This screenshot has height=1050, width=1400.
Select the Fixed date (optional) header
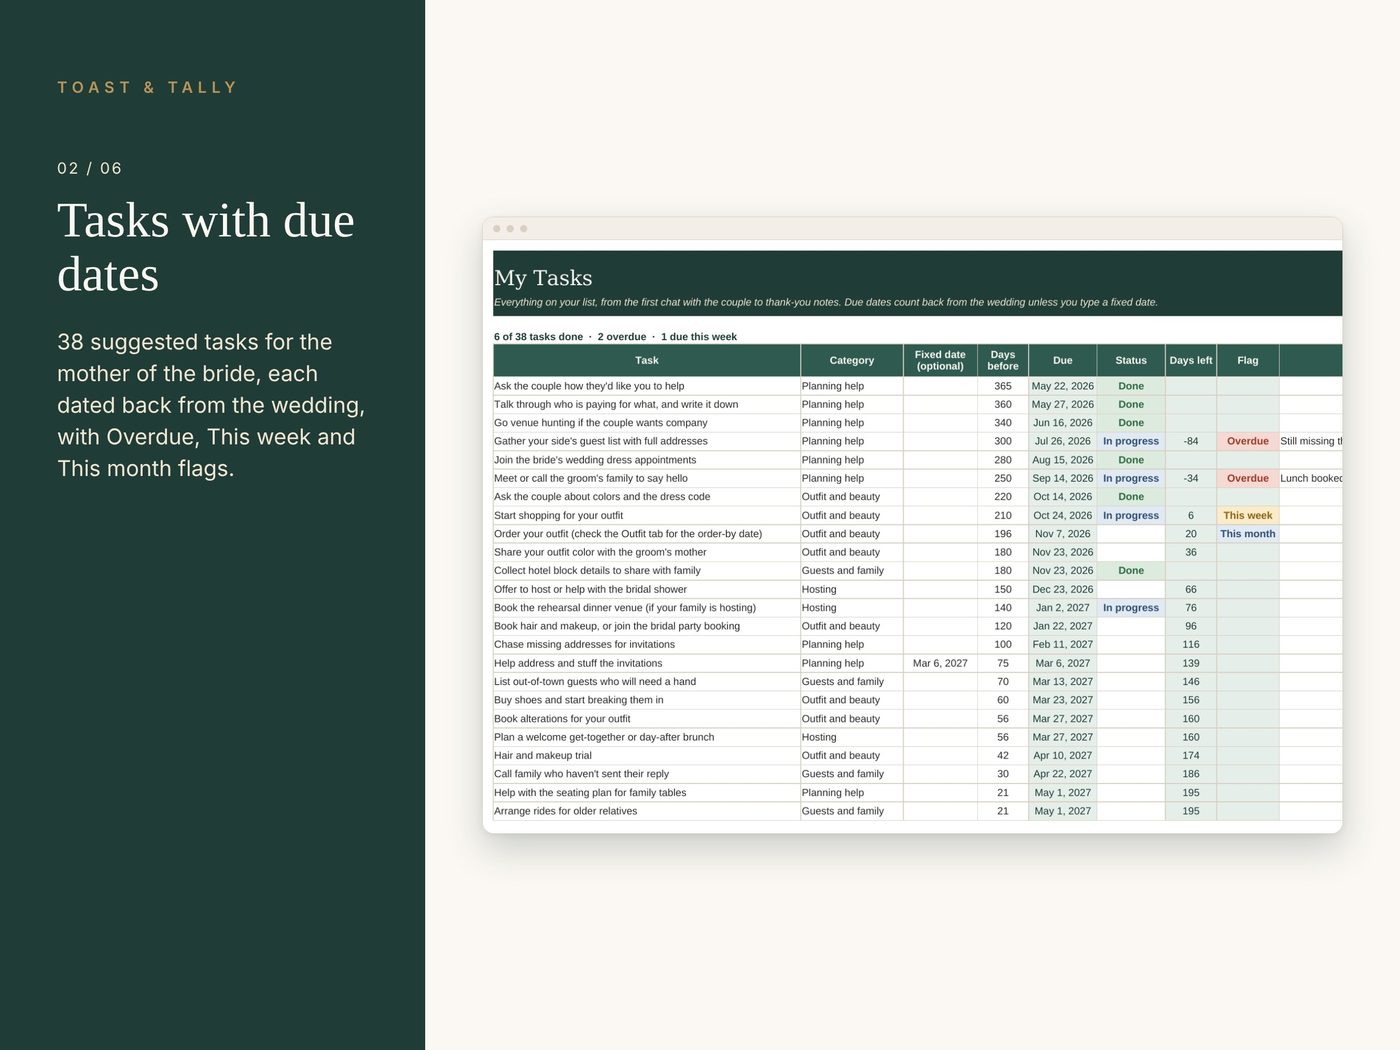pos(940,360)
